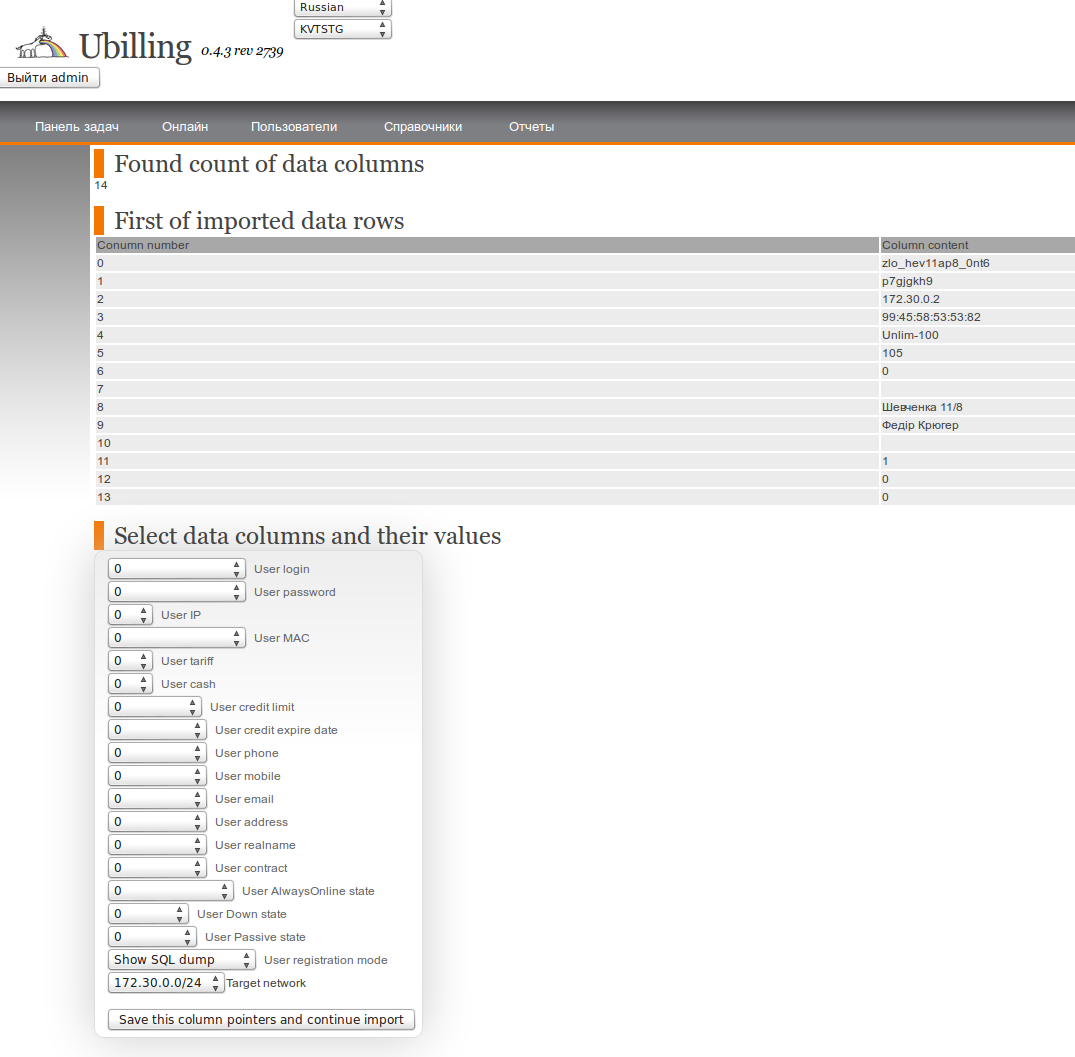
Task: Open the KVTSTG selector dropdown
Action: pyautogui.click(x=342, y=29)
